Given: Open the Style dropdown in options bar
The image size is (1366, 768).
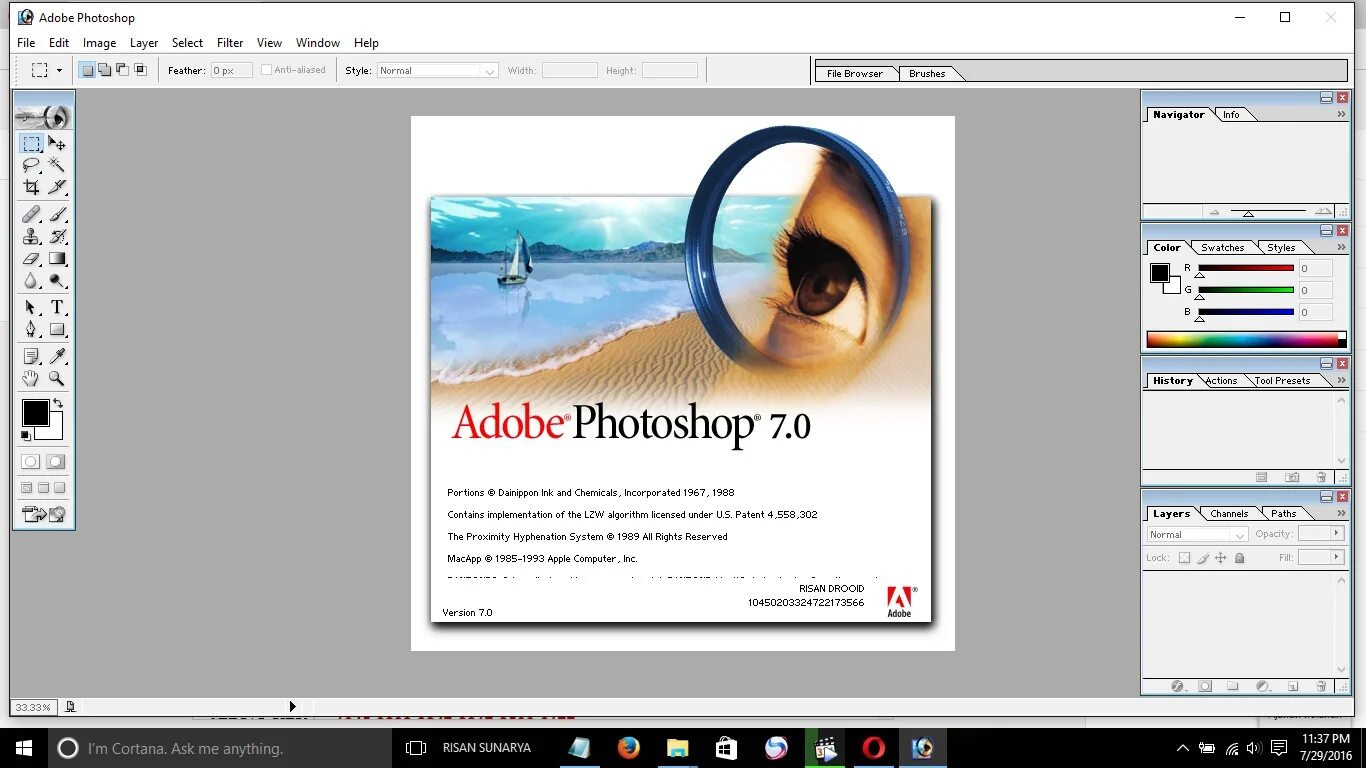Looking at the screenshot, I should (437, 70).
